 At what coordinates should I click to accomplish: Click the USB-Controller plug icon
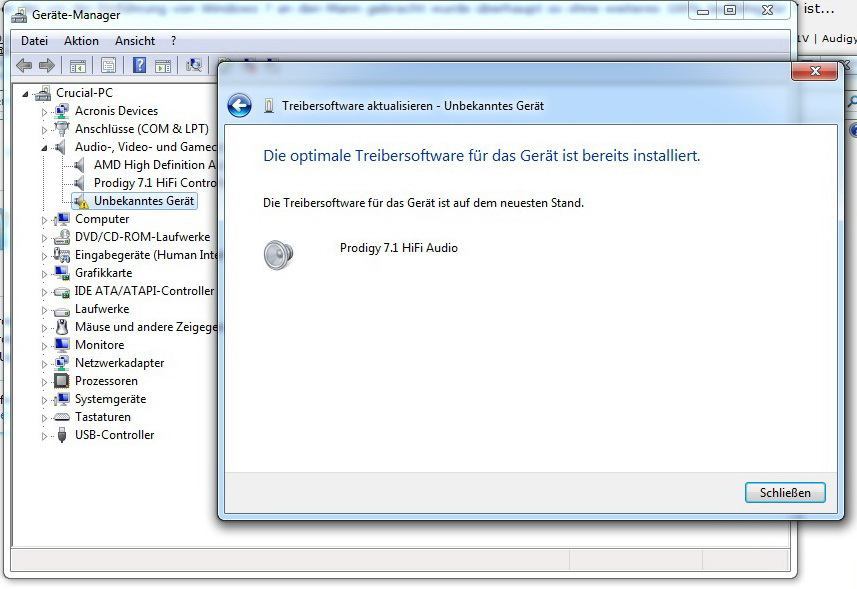[x=62, y=435]
